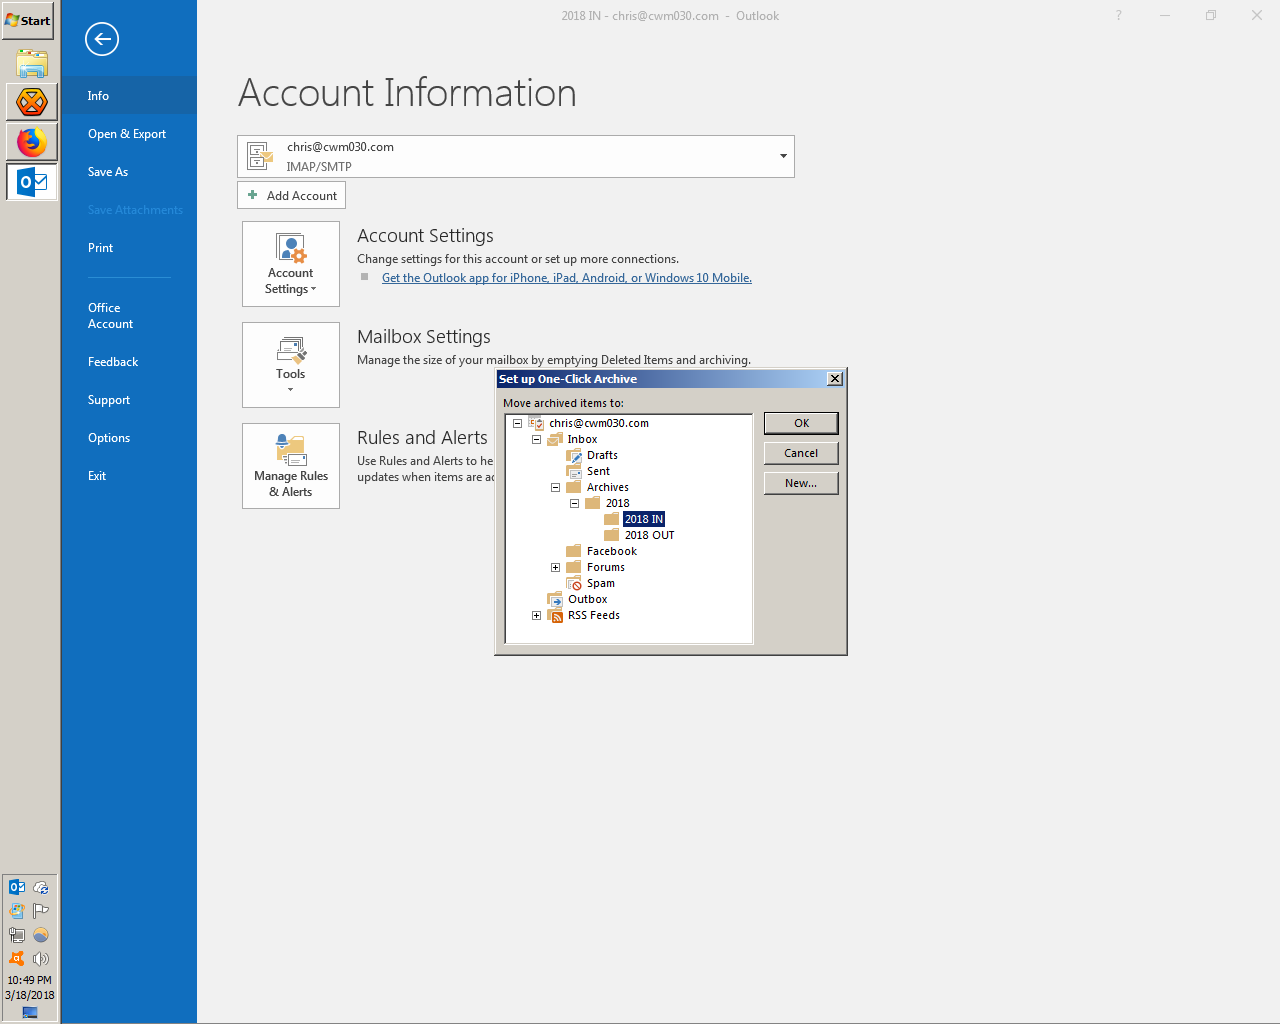
Task: Close the One-Click Archive dialog
Action: [x=835, y=378]
